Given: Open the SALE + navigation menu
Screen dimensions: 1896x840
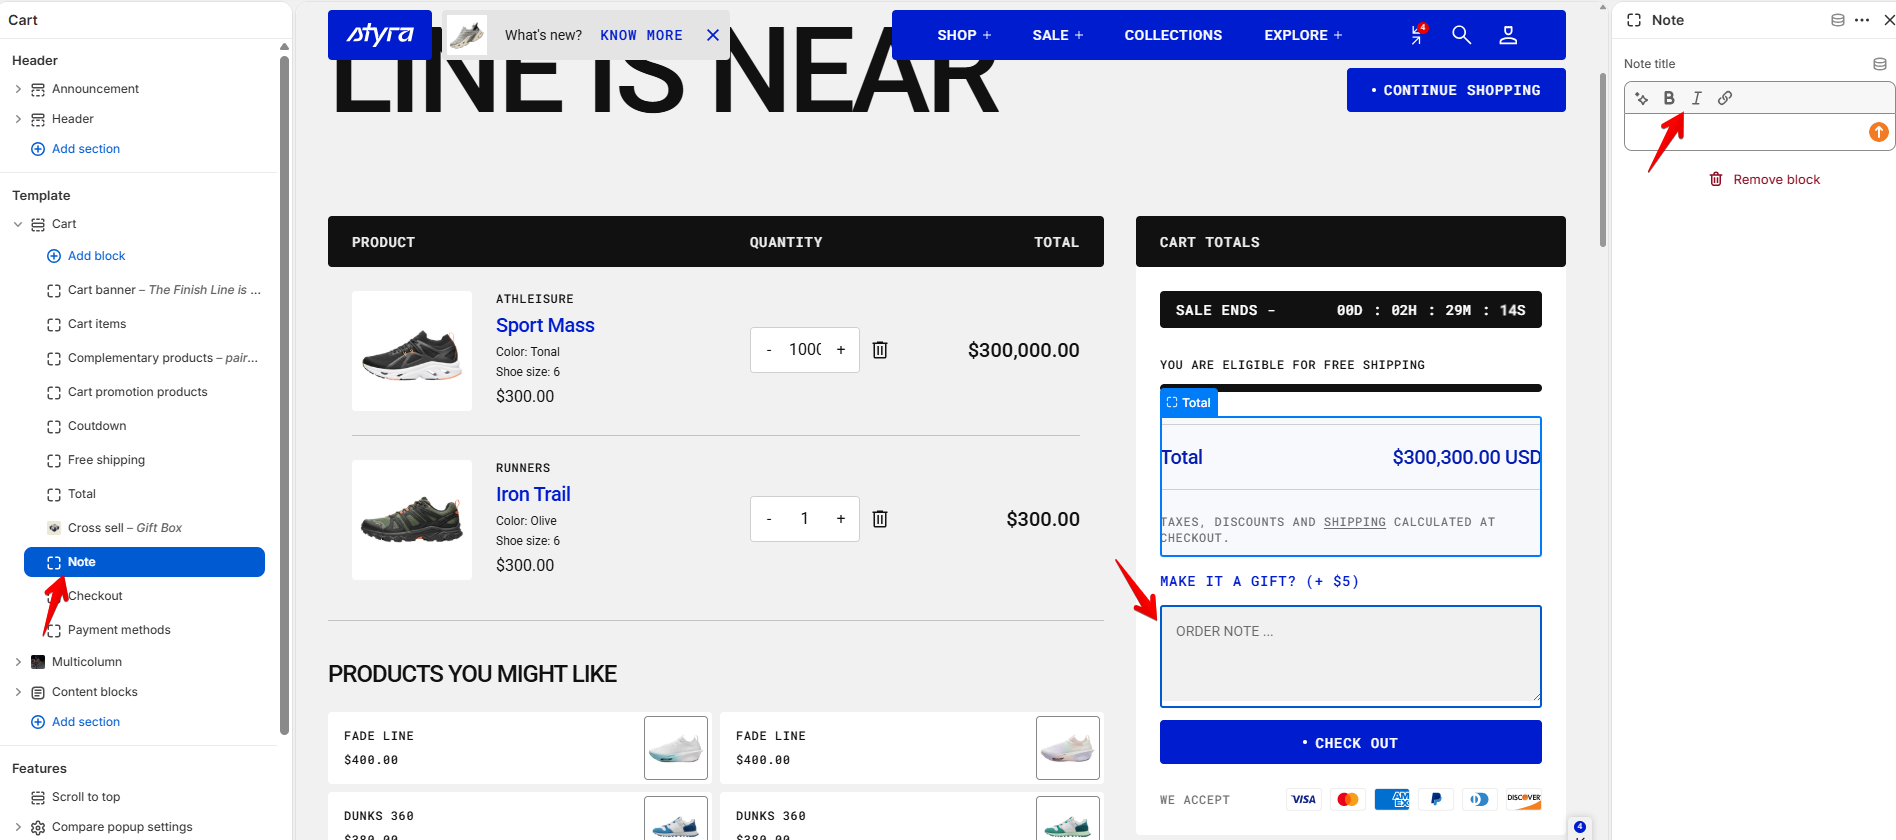Looking at the screenshot, I should pos(1058,35).
